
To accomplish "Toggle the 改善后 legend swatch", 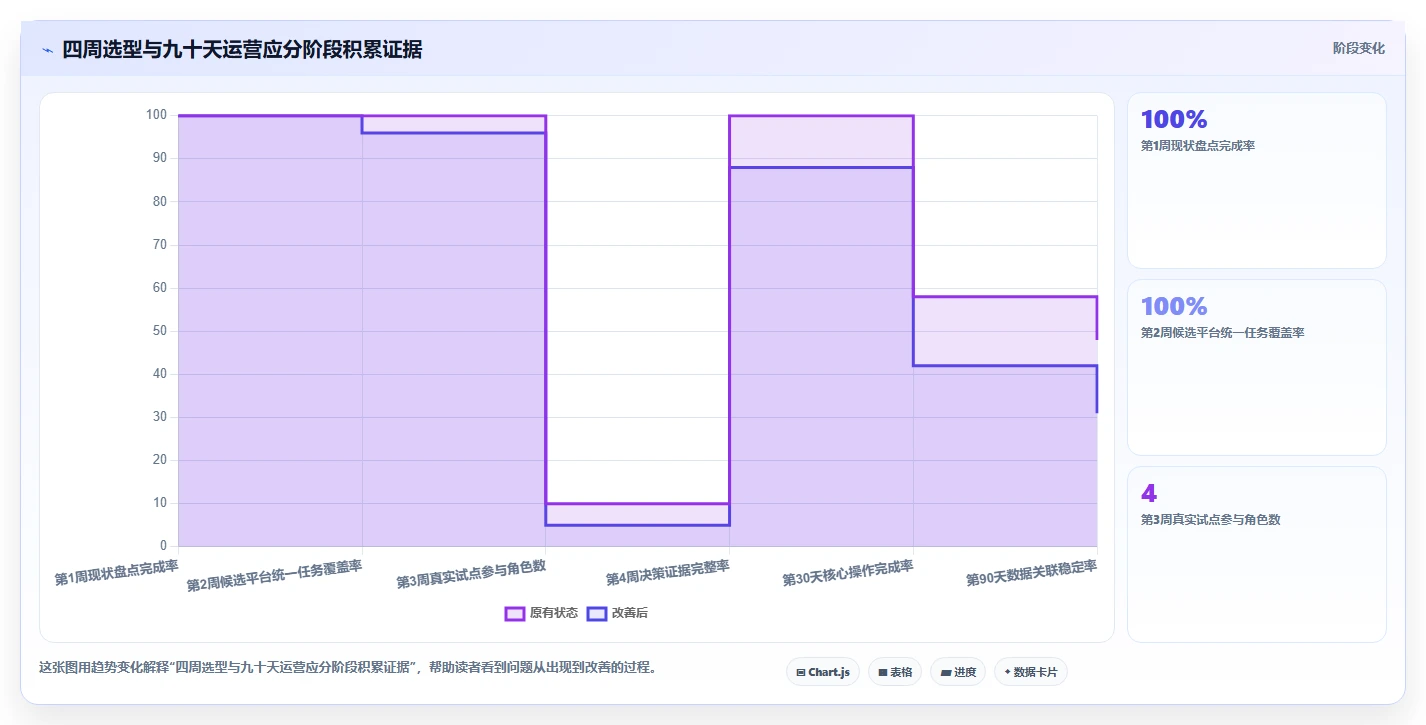I will (597, 613).
